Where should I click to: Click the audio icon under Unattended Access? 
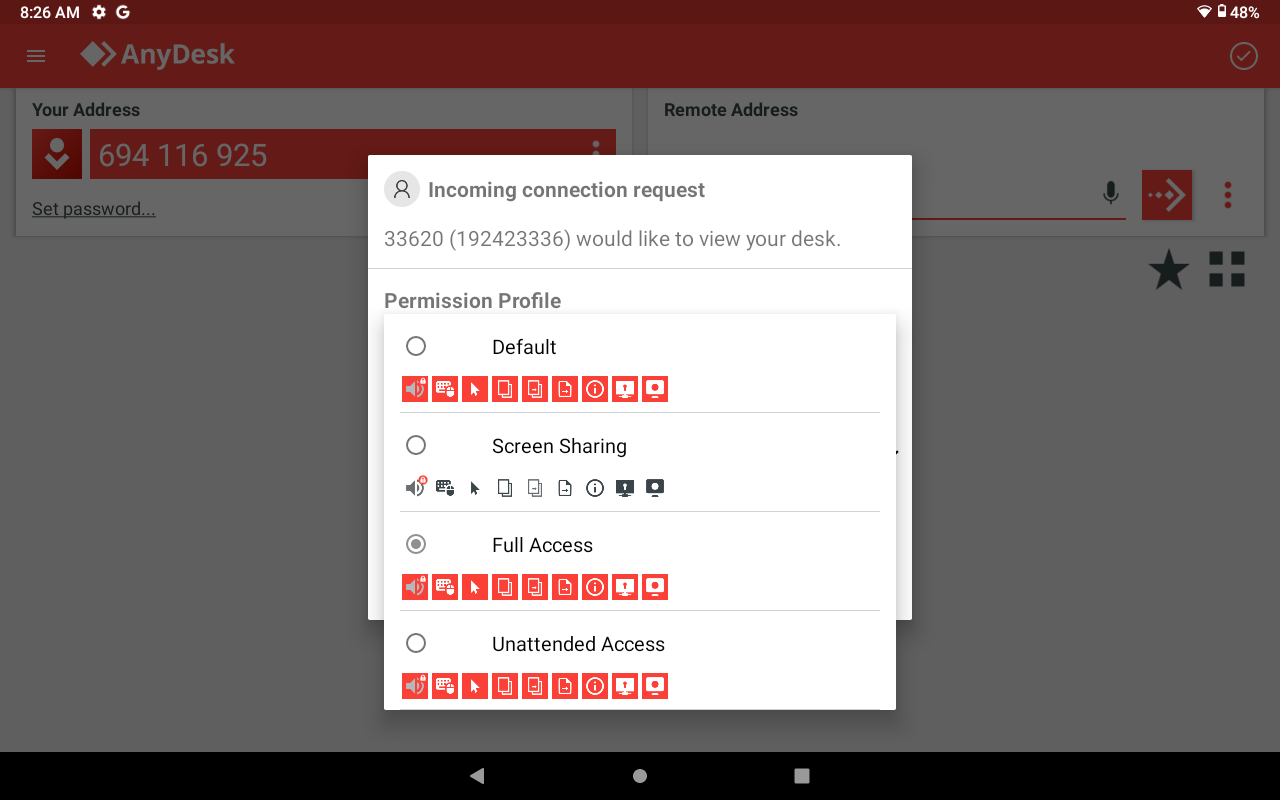[x=415, y=686]
